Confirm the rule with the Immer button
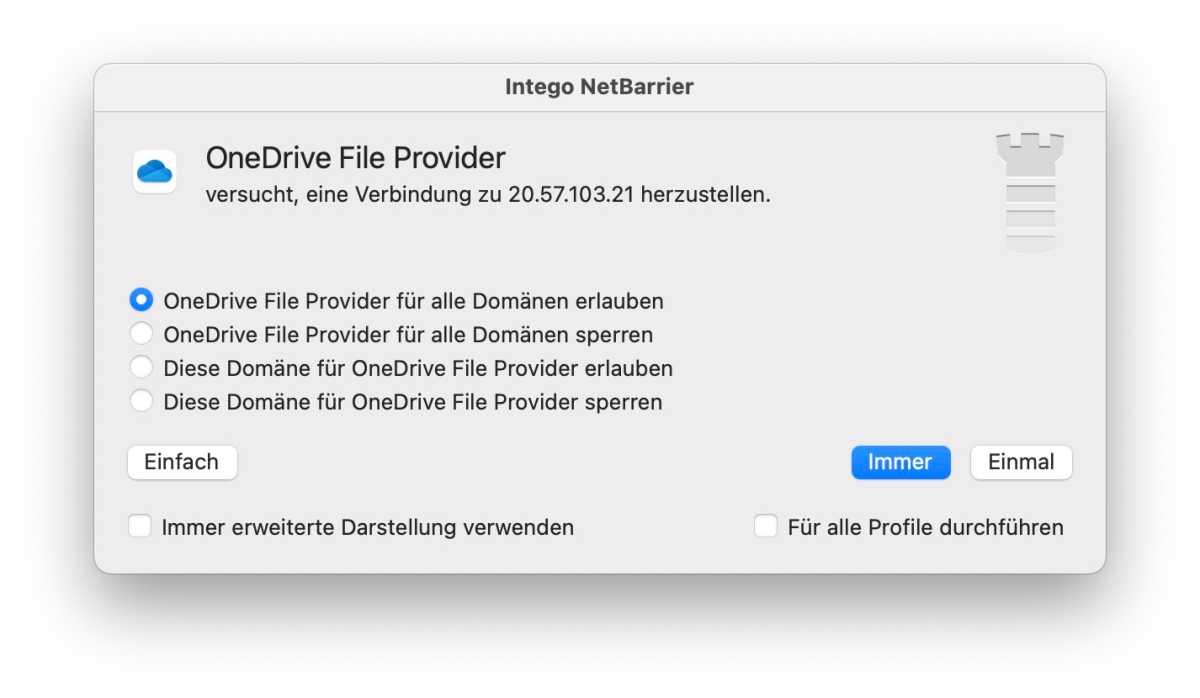Screen dimensions: 1200x698 [900, 462]
